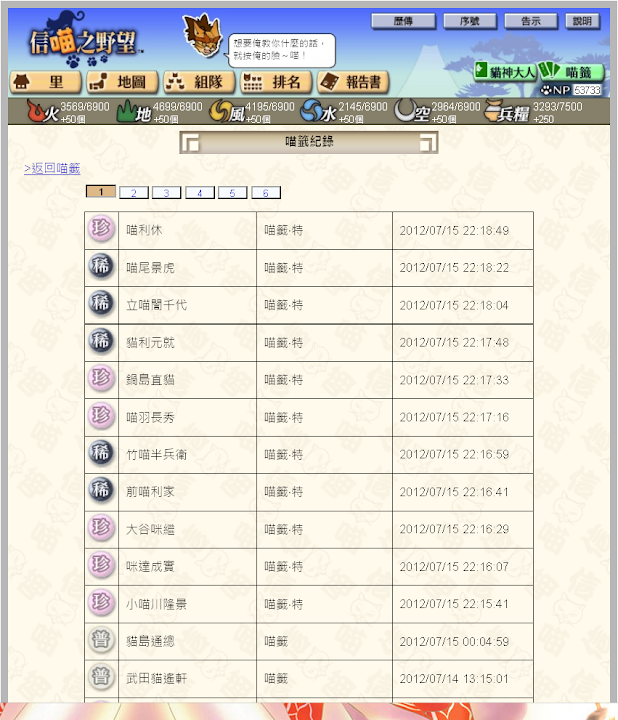Open the 地圖 map menu

coord(123,82)
